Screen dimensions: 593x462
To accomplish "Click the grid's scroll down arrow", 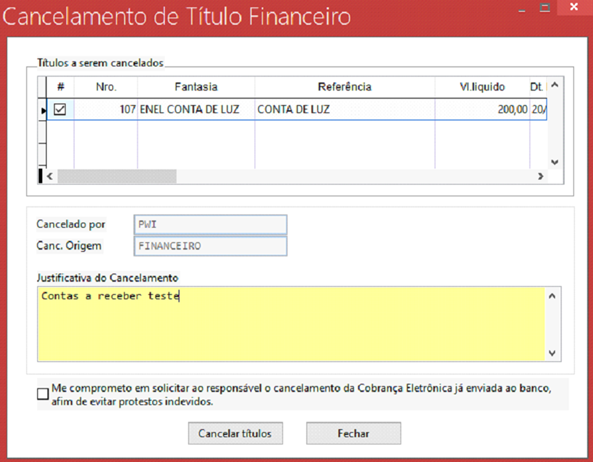I will pos(555,162).
